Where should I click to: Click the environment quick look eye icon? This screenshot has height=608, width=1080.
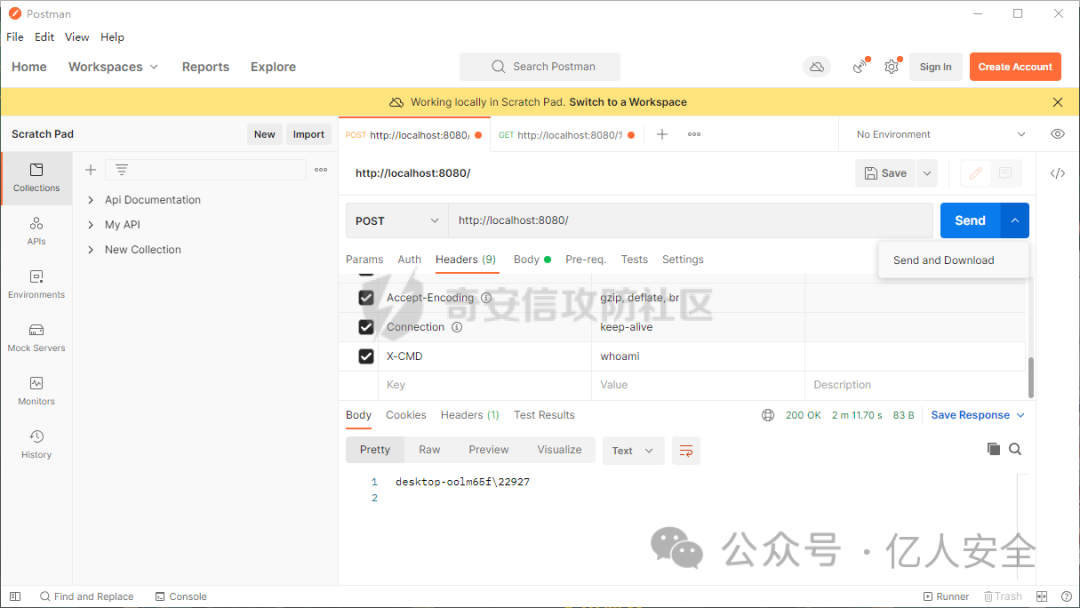[1057, 134]
